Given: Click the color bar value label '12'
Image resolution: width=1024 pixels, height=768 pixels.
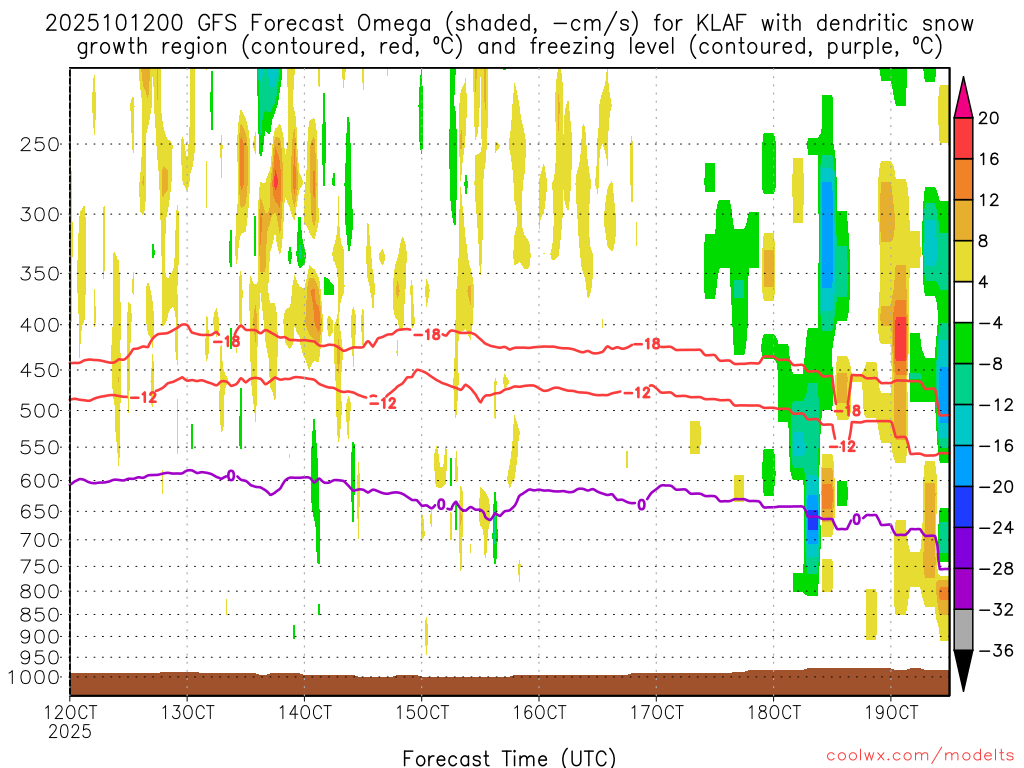Looking at the screenshot, I should point(989,200).
